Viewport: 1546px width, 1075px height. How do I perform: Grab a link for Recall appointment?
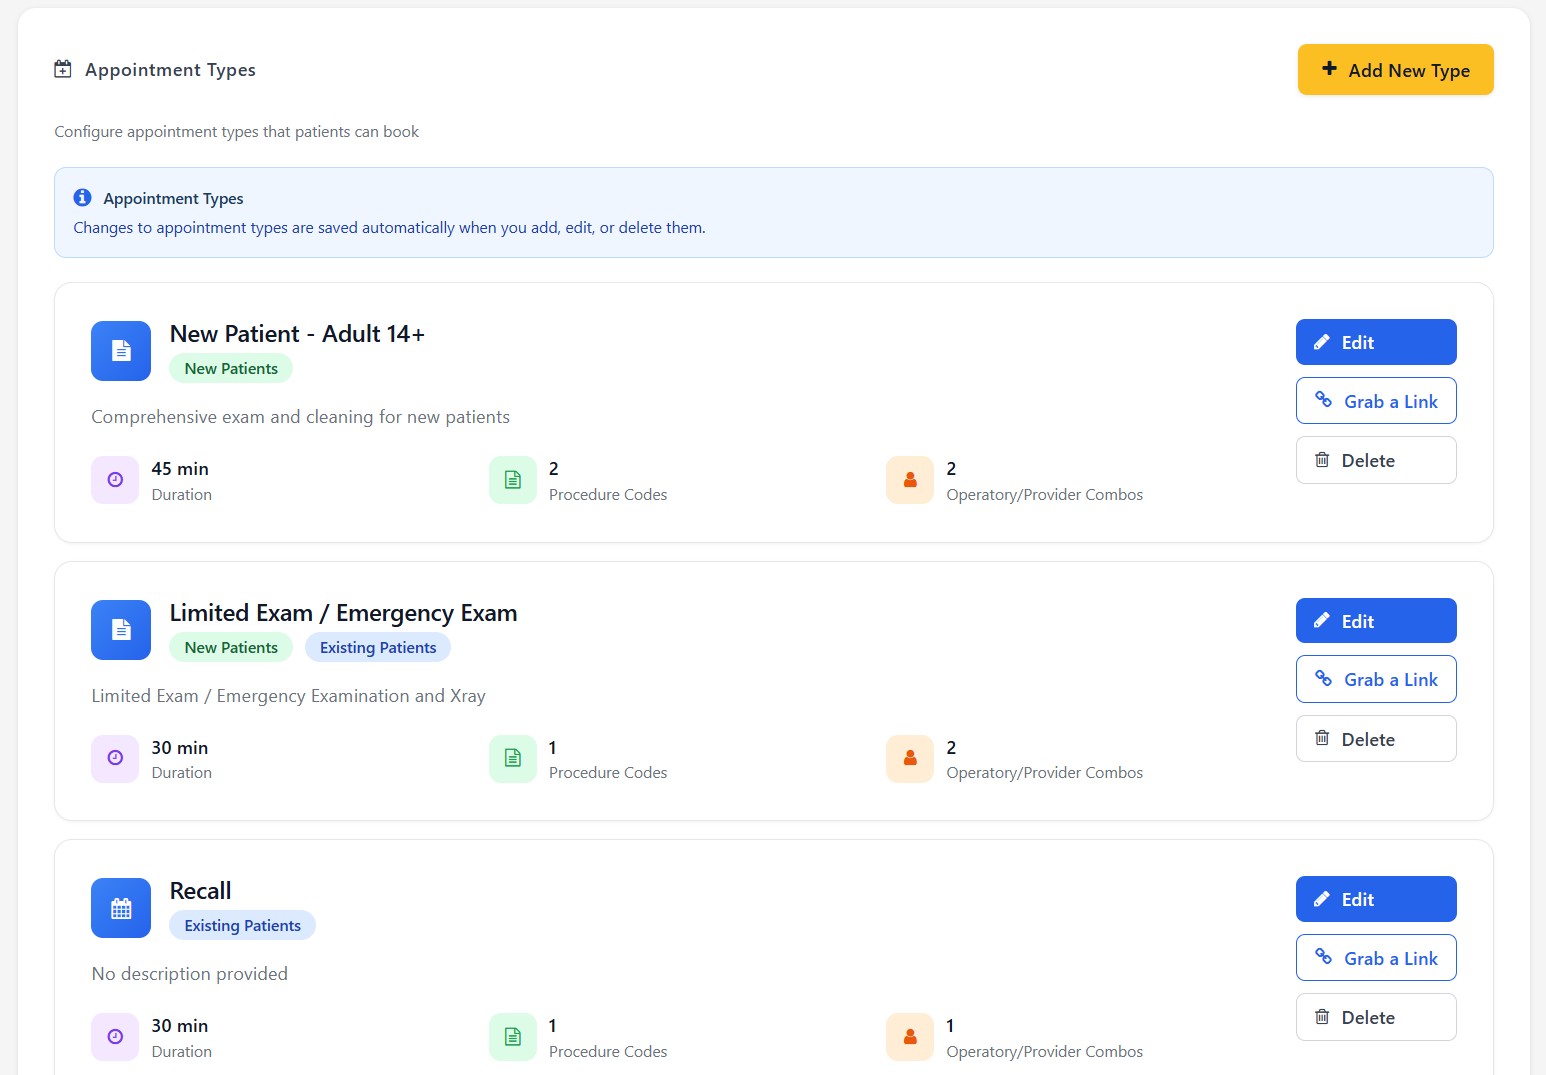coord(1375,958)
